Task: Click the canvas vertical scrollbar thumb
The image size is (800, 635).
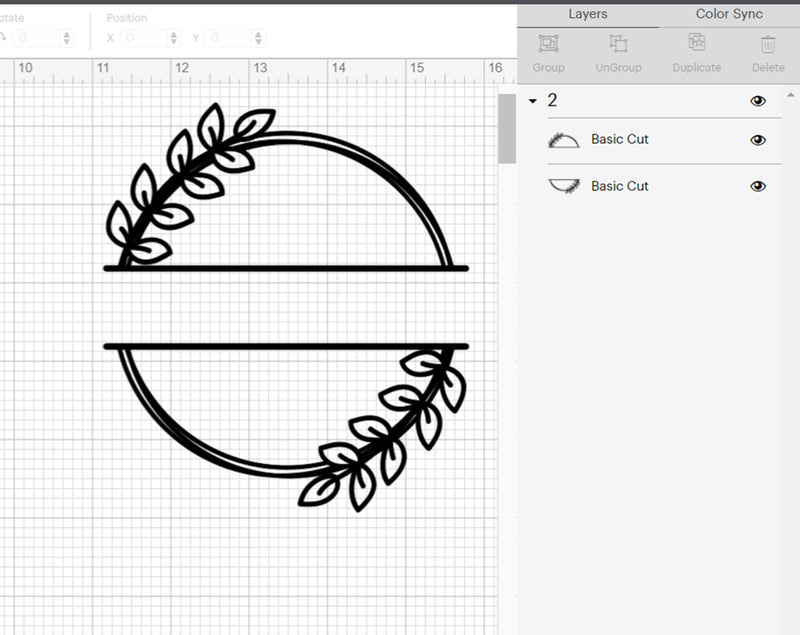Action: pos(507,129)
